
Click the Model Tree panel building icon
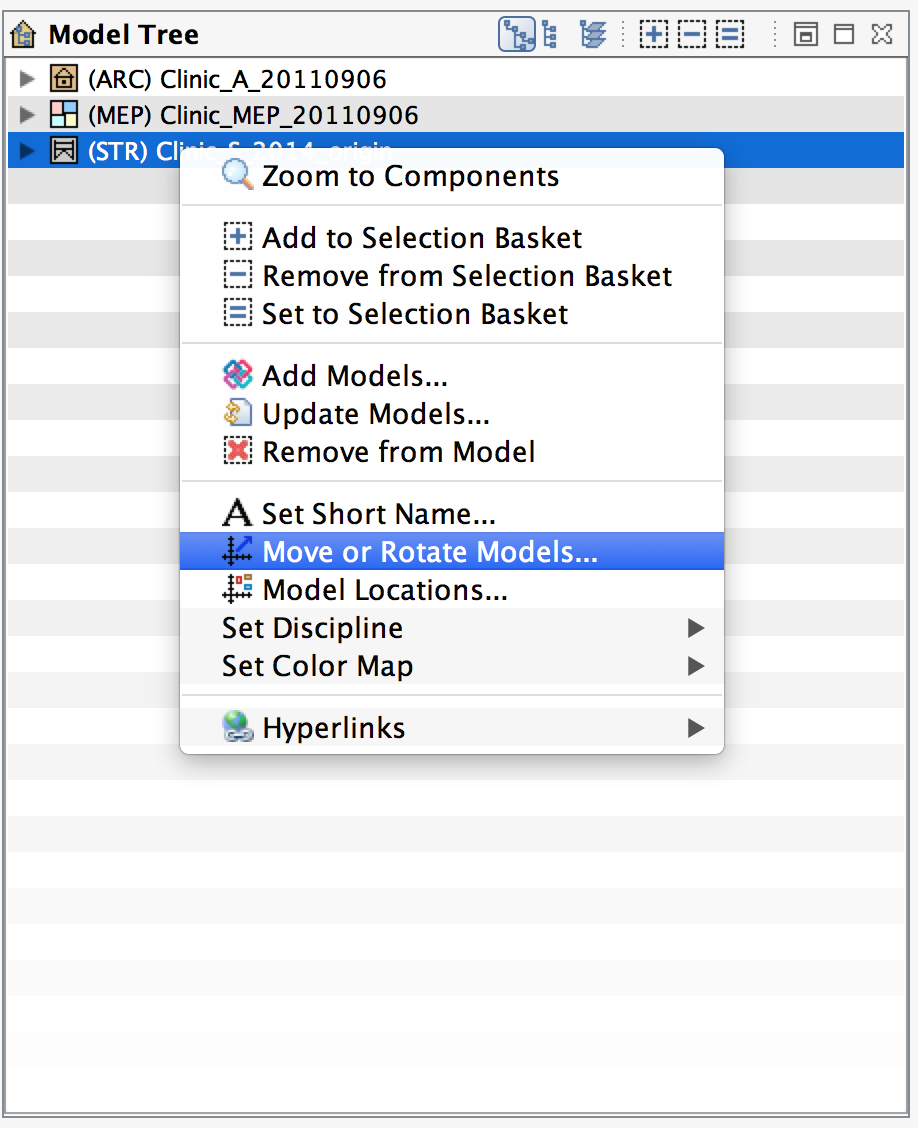coord(22,33)
